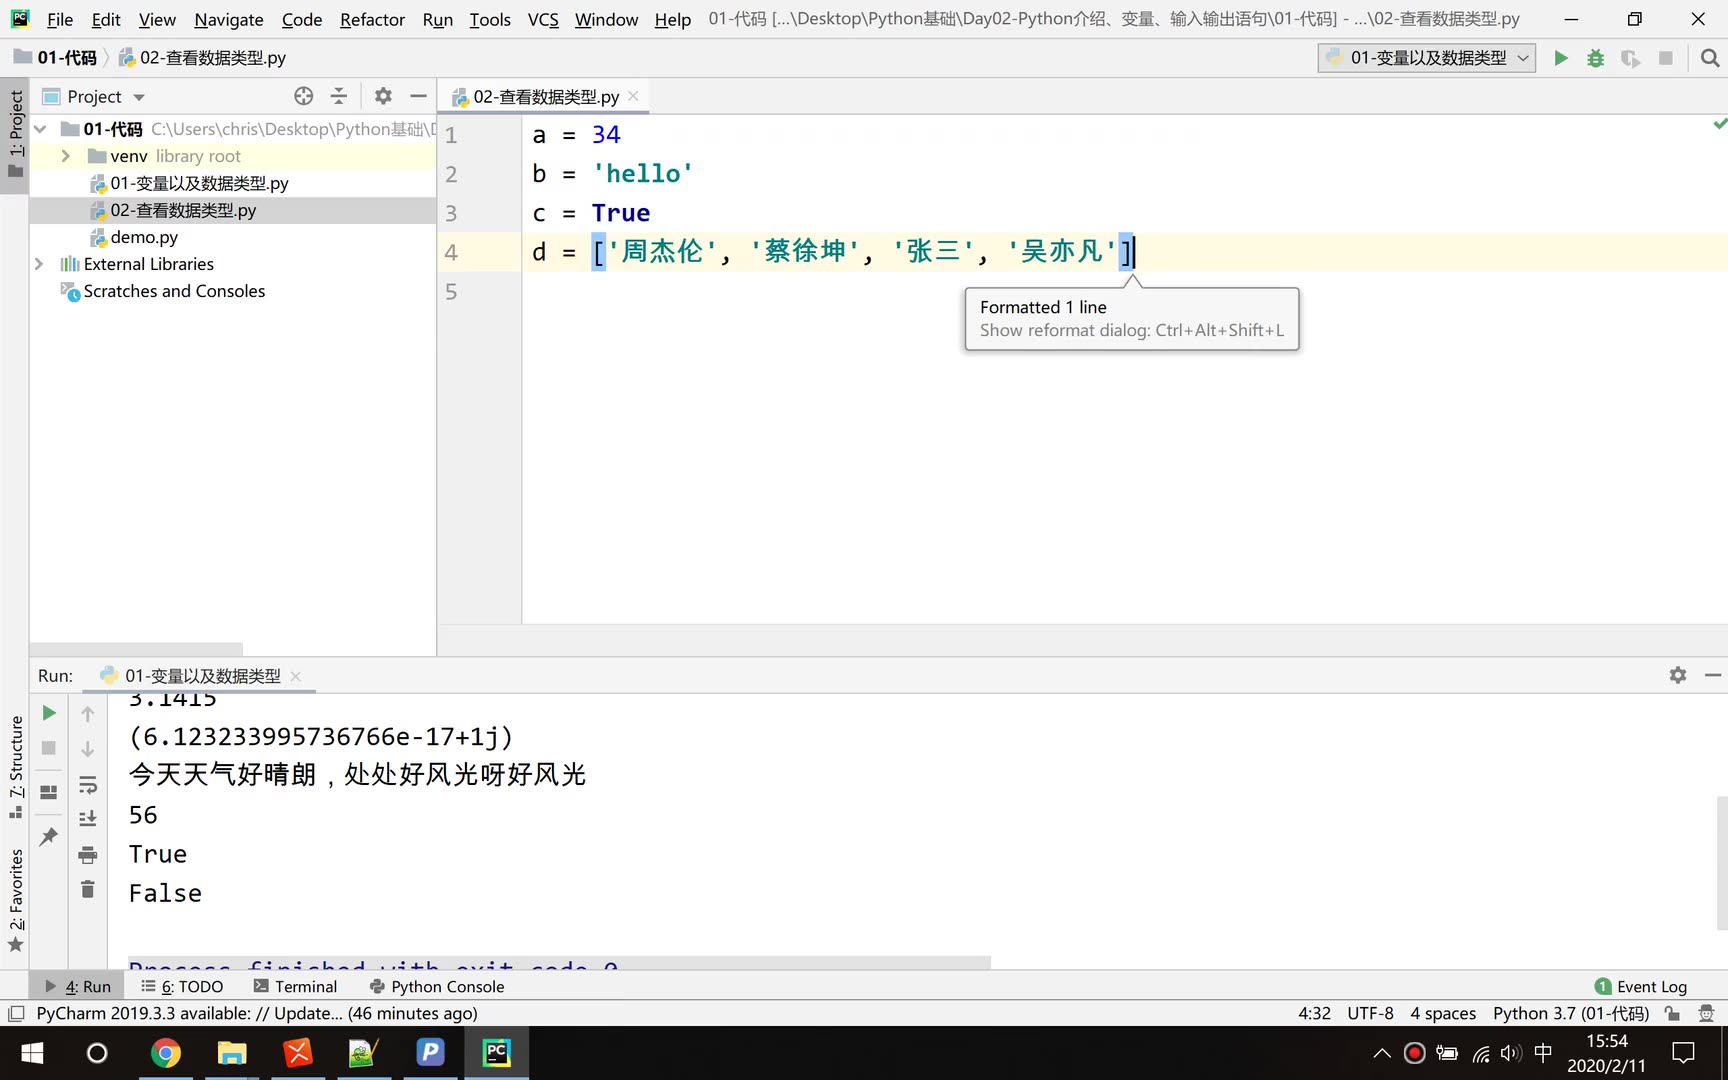Expand External Libraries node

pos(39,264)
